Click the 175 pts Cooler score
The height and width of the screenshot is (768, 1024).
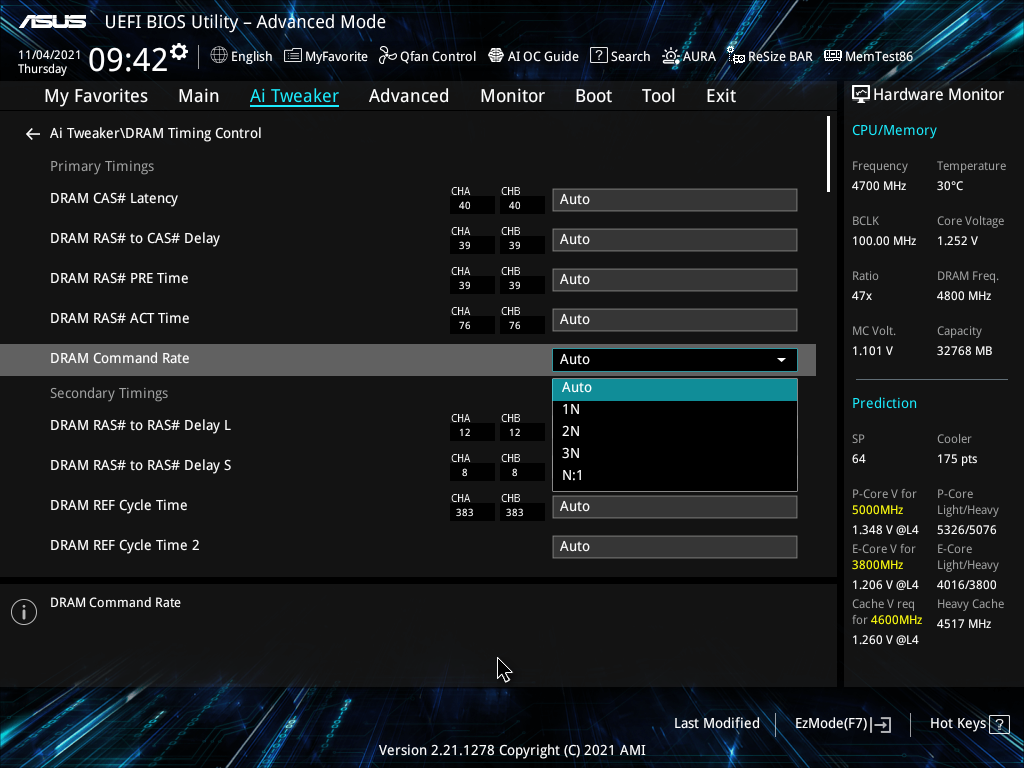(x=957, y=459)
